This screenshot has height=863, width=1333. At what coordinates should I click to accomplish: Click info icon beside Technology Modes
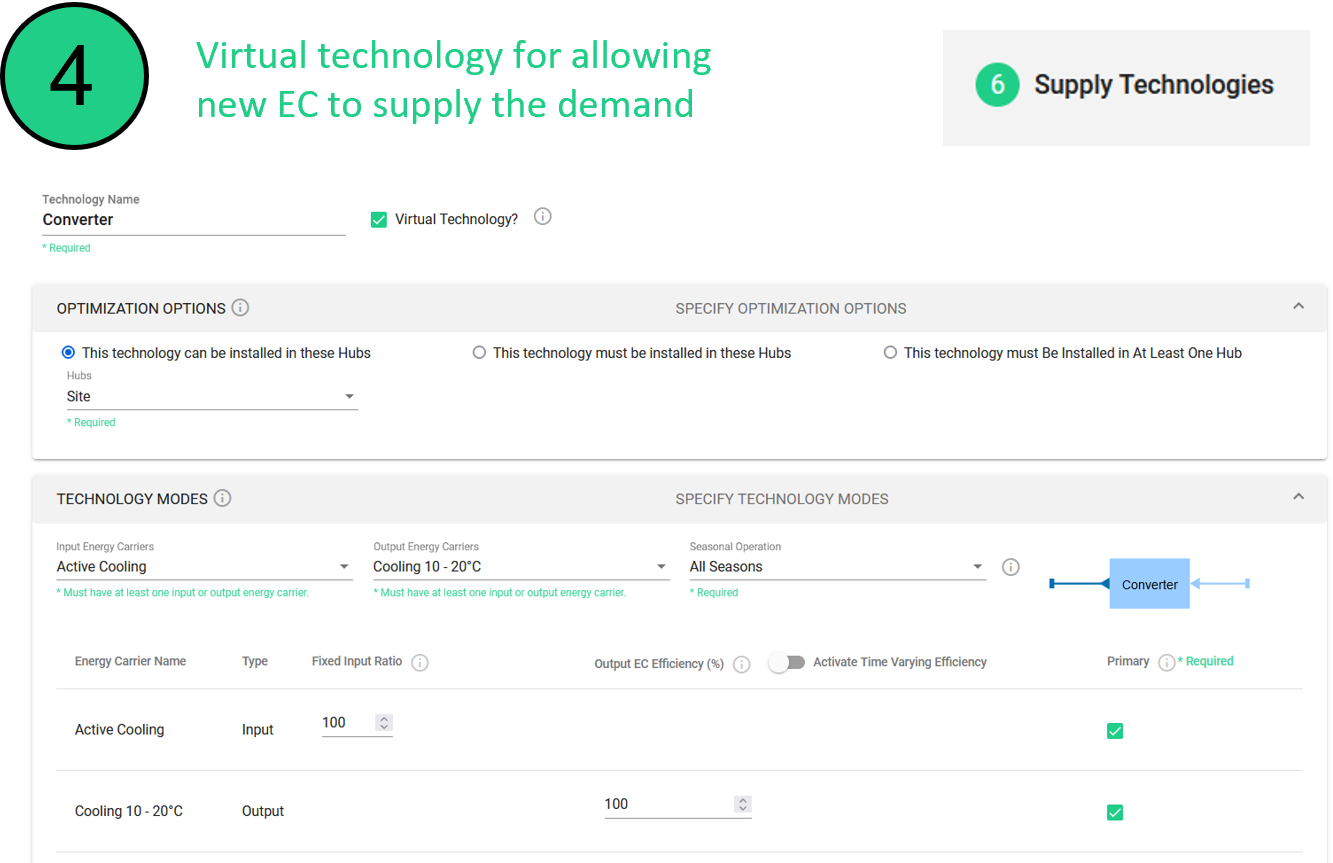pos(222,498)
